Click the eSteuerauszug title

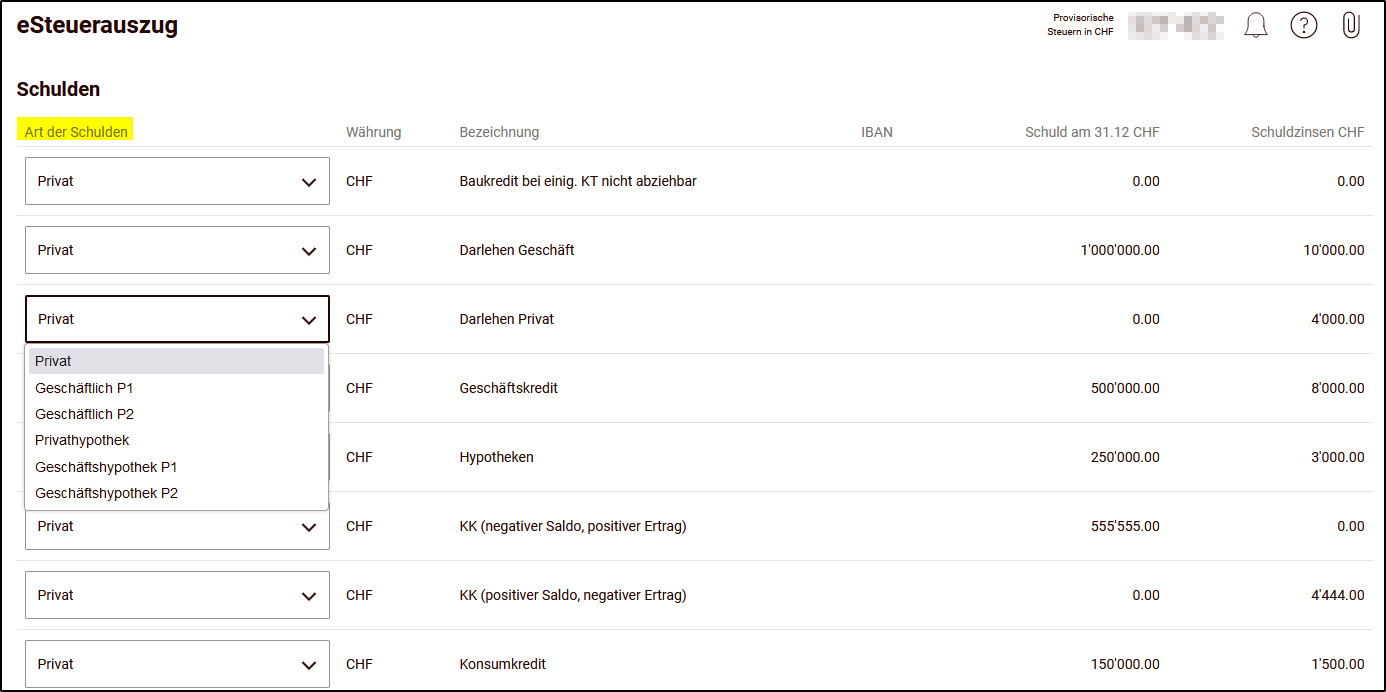click(x=97, y=26)
